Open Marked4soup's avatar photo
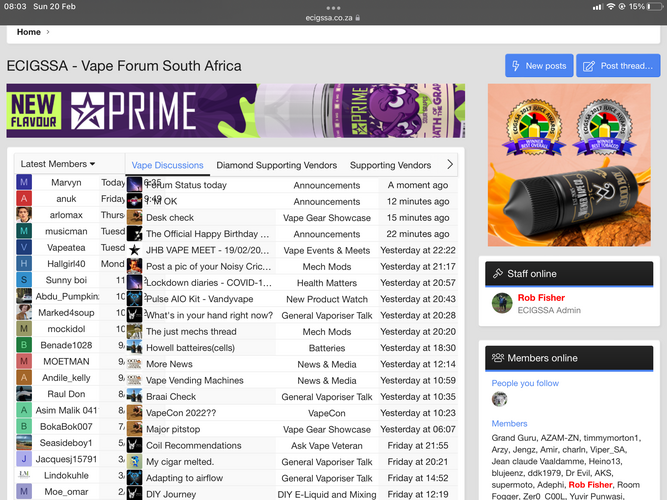 [24, 312]
